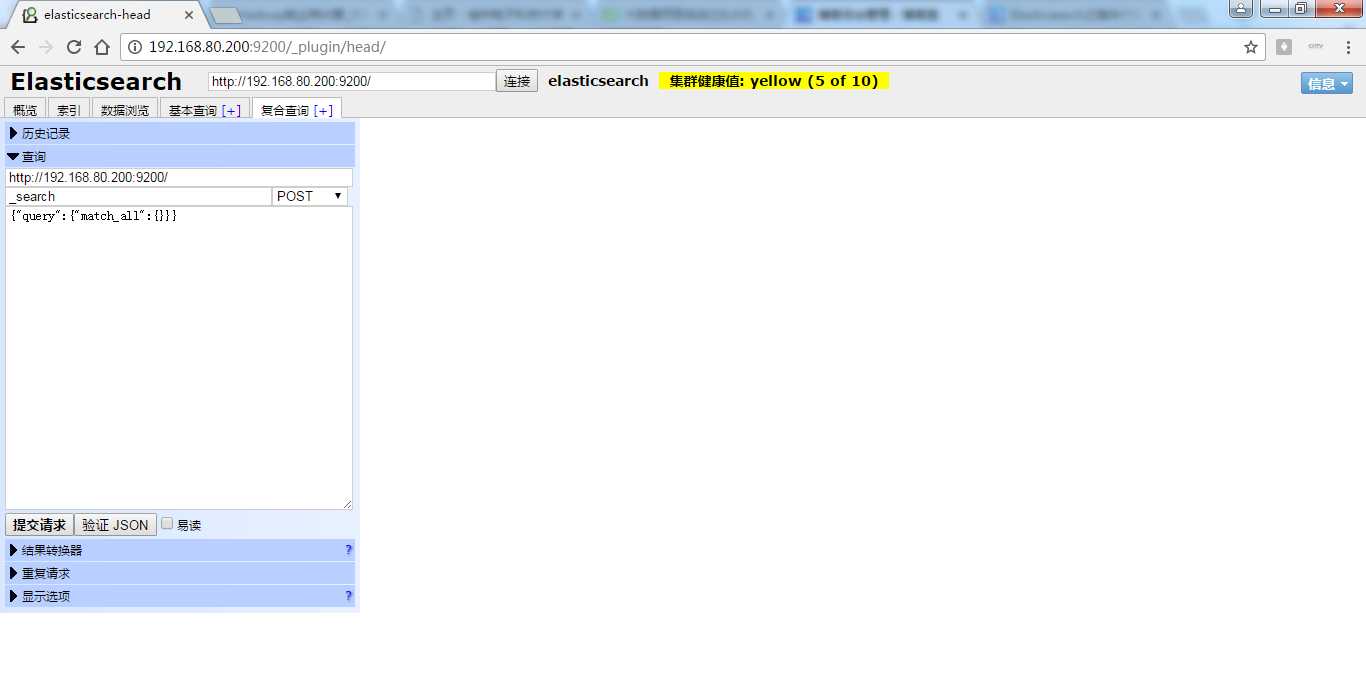Switch to the 数据浏览 tab
Image resolution: width=1366 pixels, height=699 pixels.
125,110
